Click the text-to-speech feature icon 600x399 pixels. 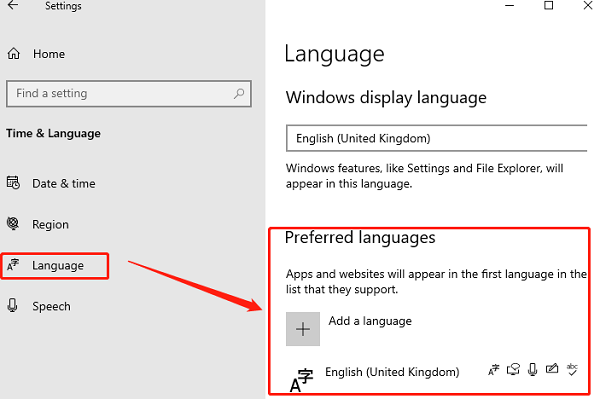tap(513, 369)
